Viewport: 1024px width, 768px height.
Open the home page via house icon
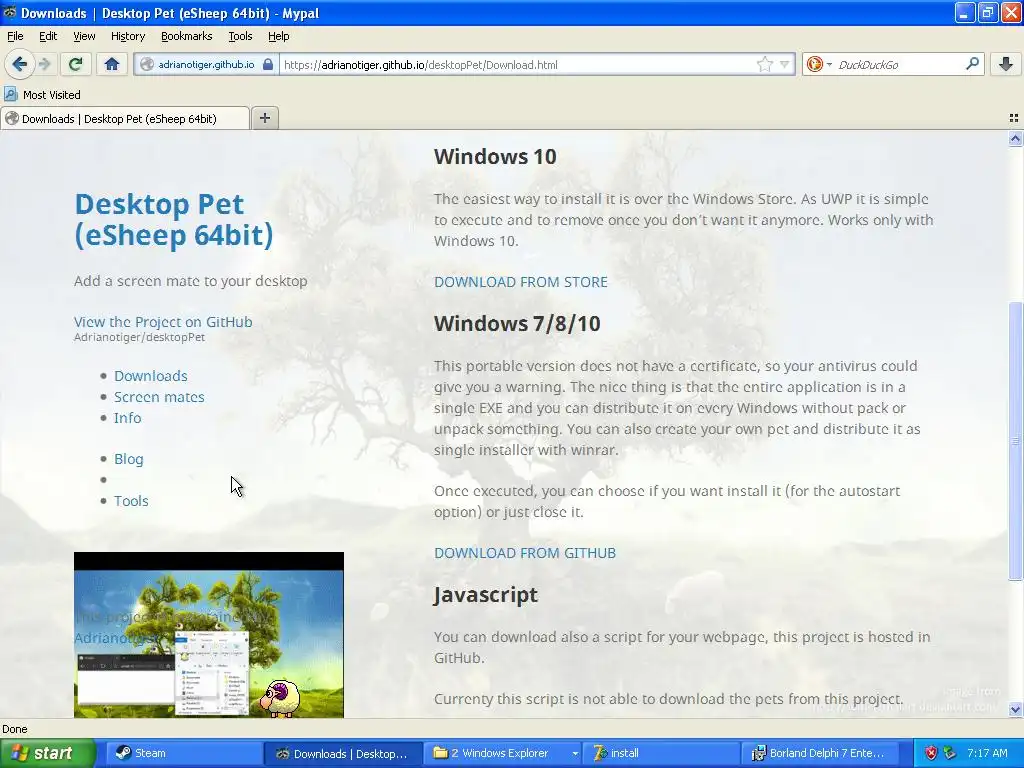pos(112,64)
